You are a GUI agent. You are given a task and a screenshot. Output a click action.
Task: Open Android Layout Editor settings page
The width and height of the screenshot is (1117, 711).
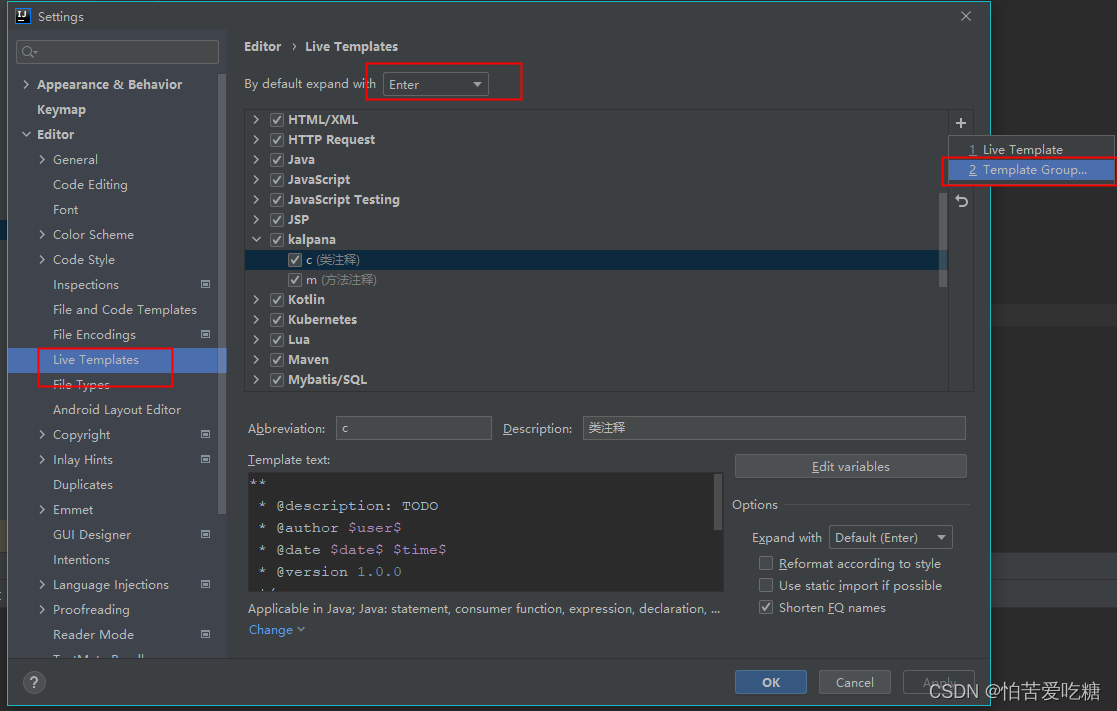[x=117, y=410]
